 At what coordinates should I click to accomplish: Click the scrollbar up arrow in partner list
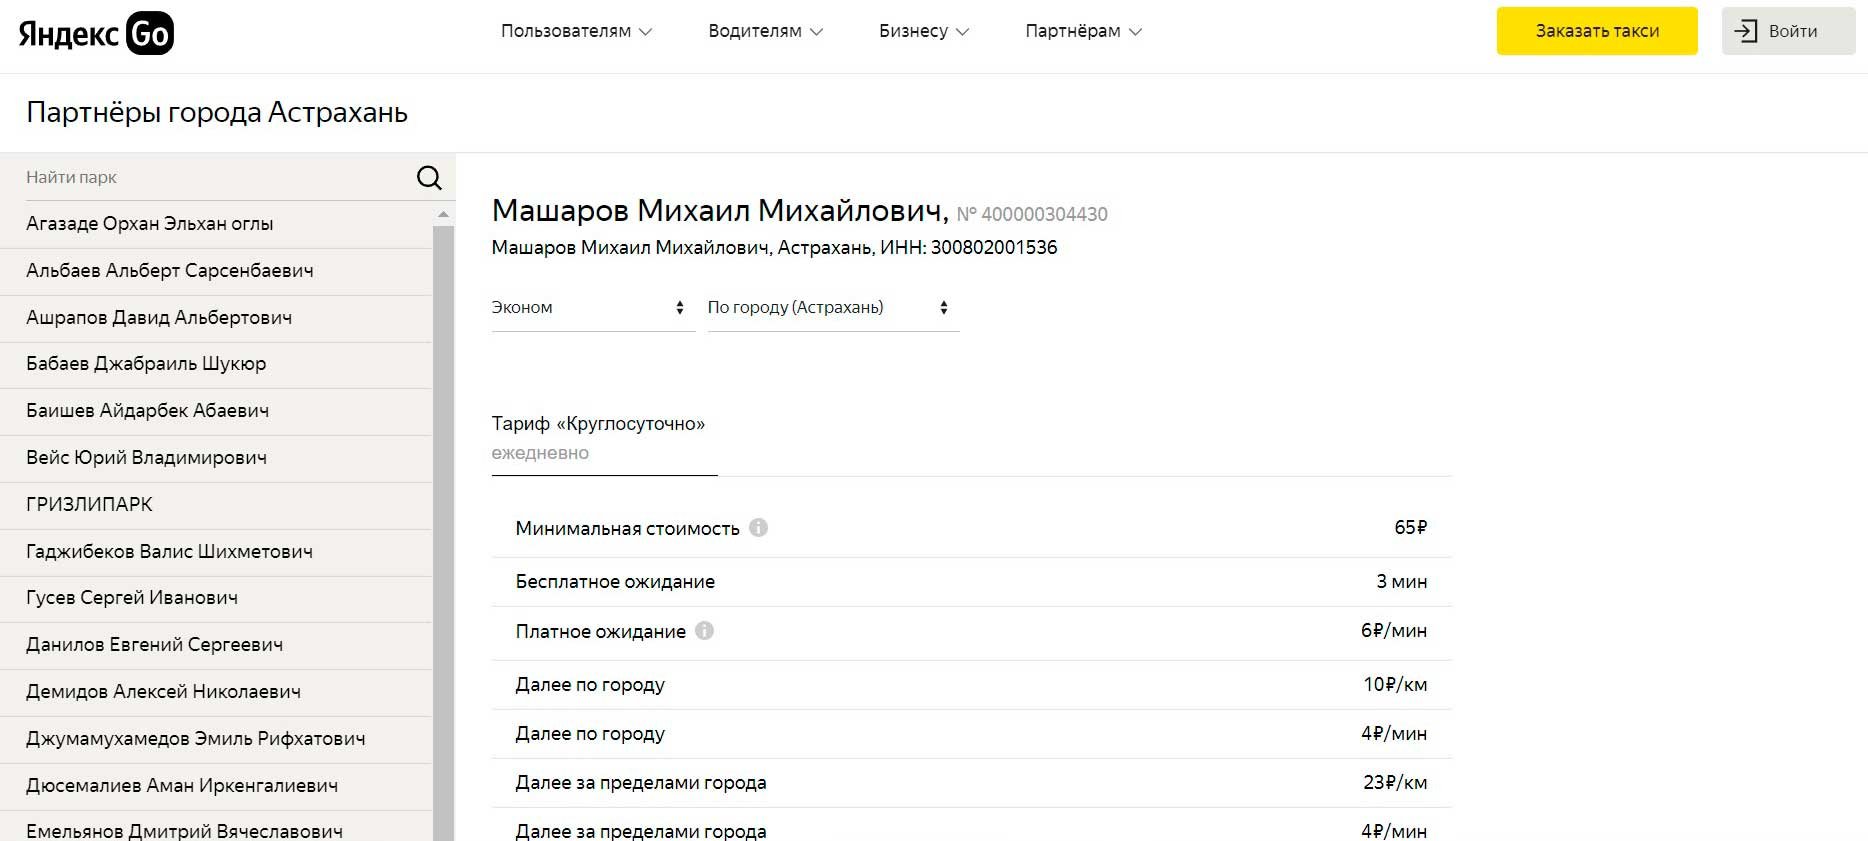point(443,214)
